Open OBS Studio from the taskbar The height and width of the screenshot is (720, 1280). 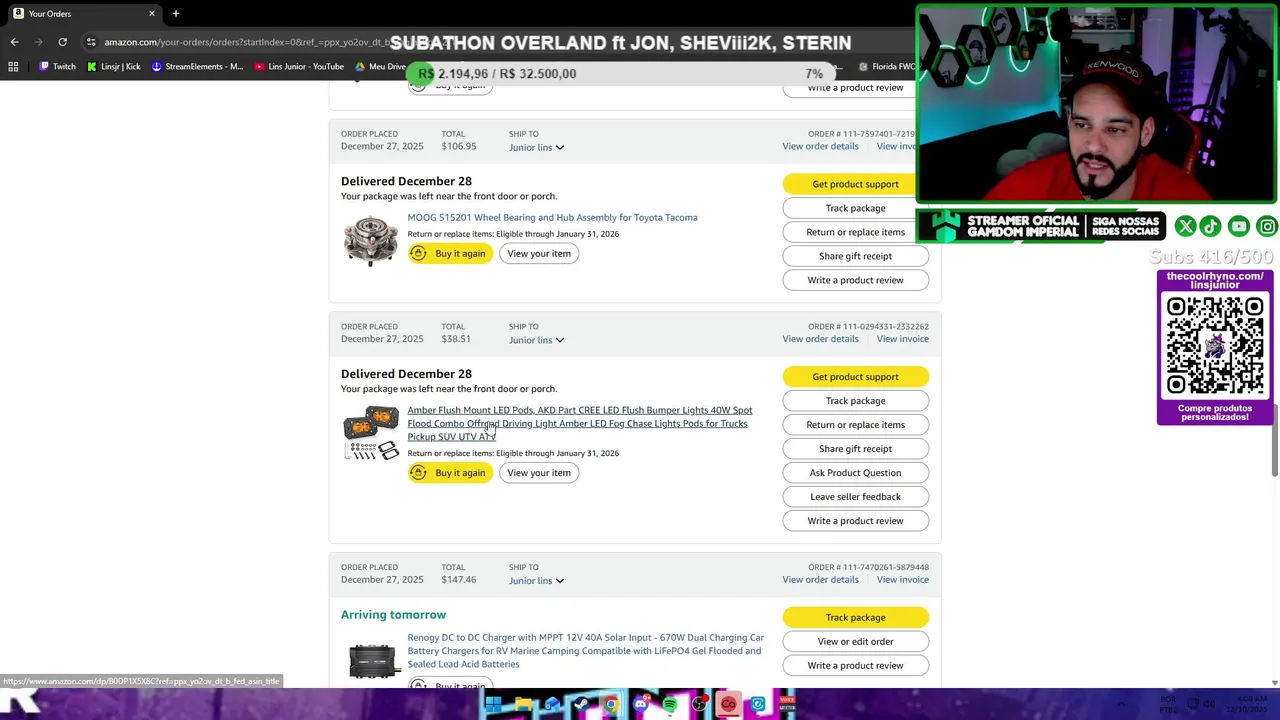pos(699,705)
